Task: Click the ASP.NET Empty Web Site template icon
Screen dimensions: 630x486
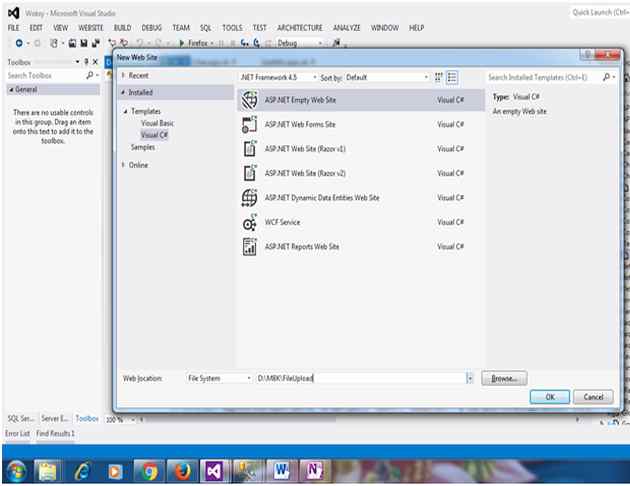Action: (250, 100)
